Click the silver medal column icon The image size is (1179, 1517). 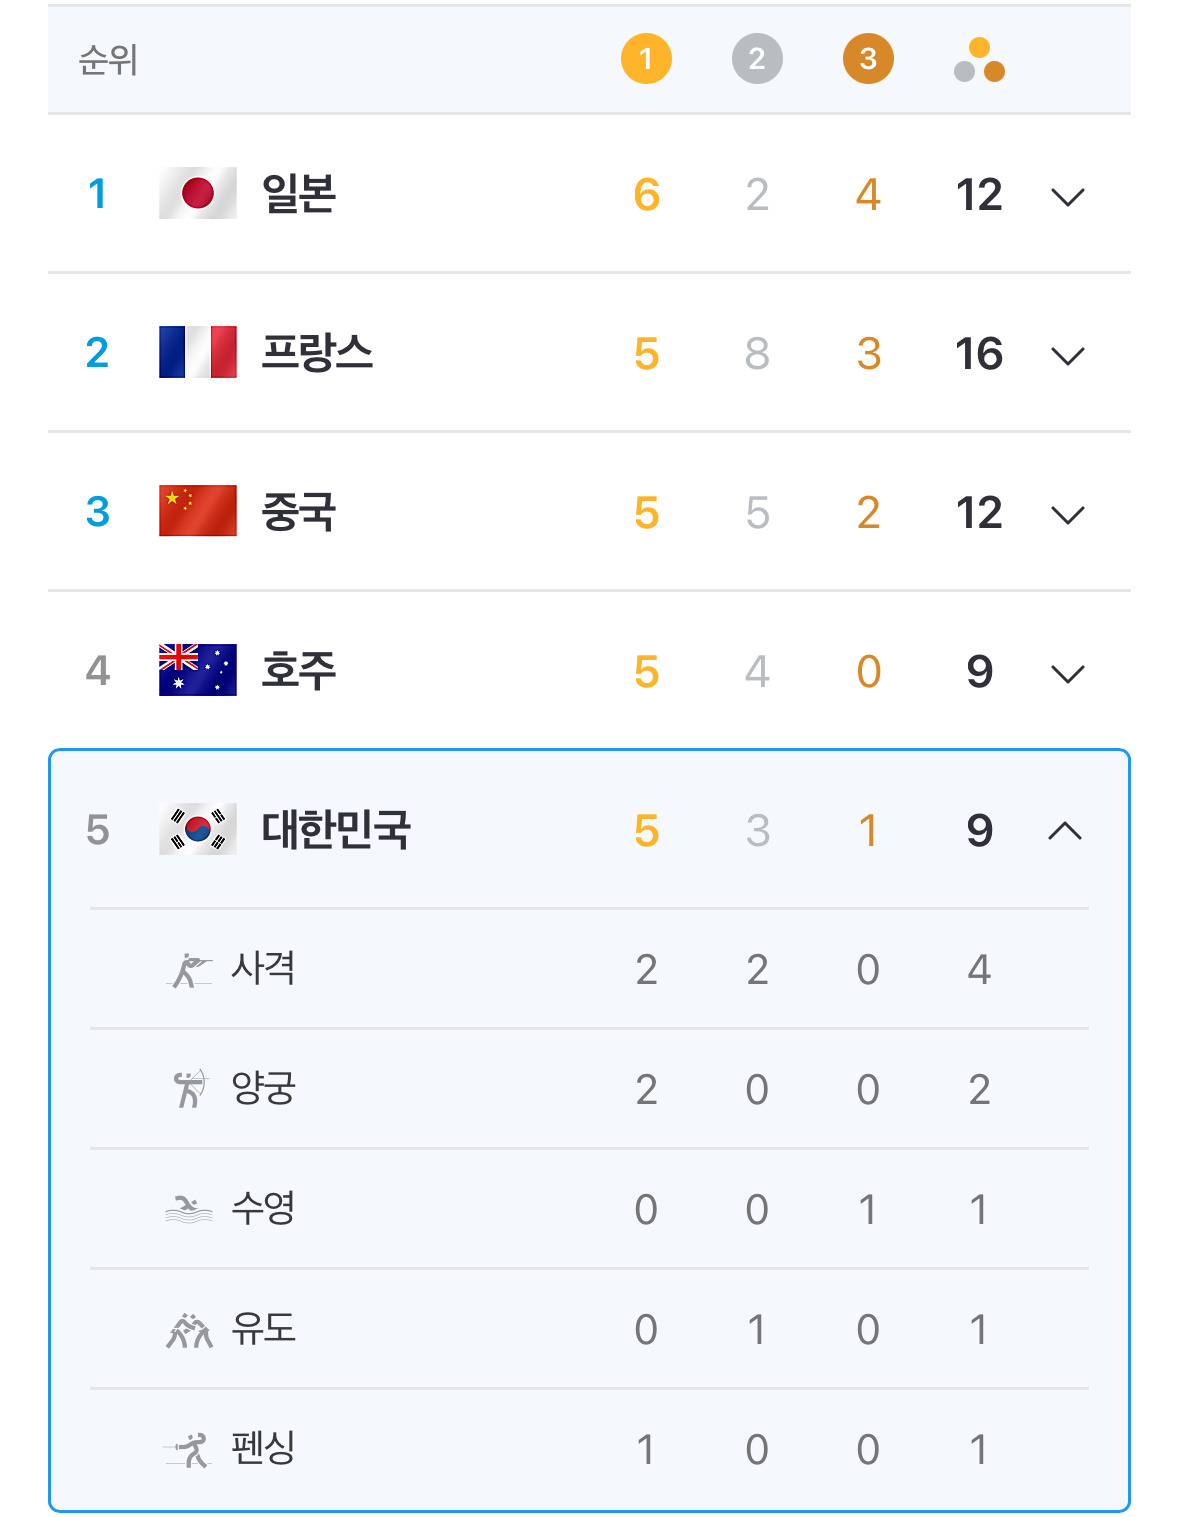tap(757, 59)
